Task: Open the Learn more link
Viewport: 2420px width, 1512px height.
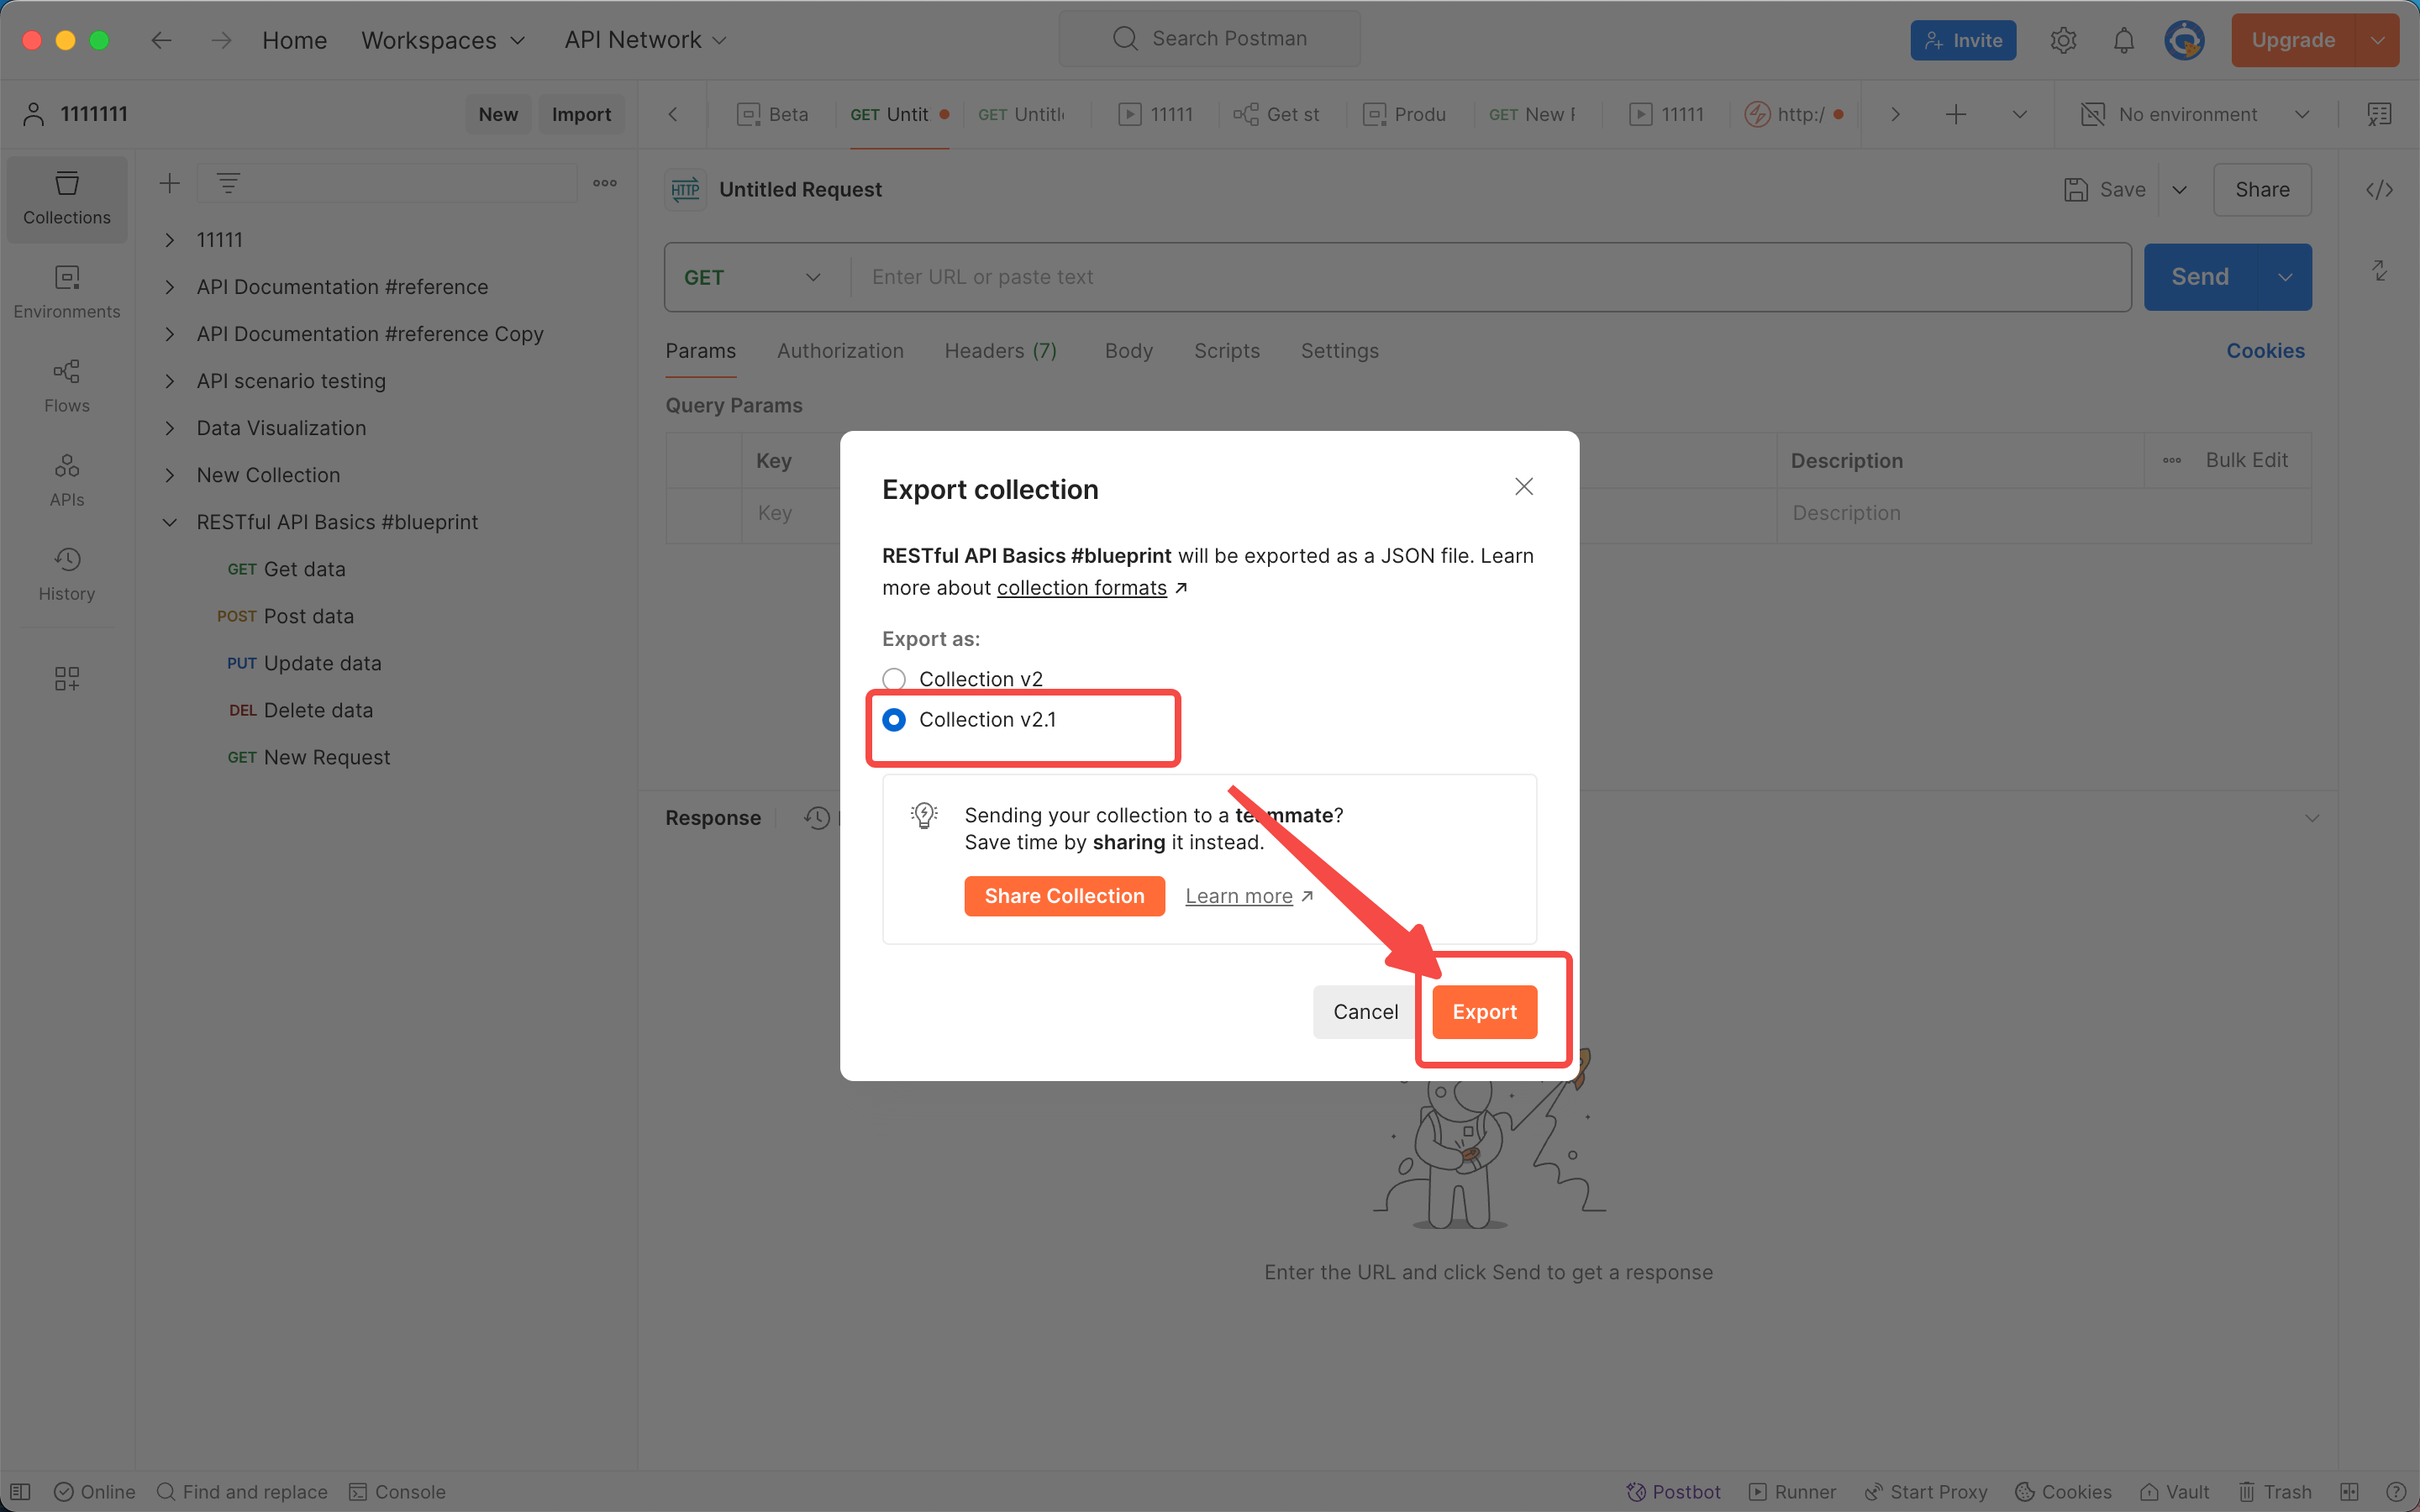Action: coord(1239,896)
